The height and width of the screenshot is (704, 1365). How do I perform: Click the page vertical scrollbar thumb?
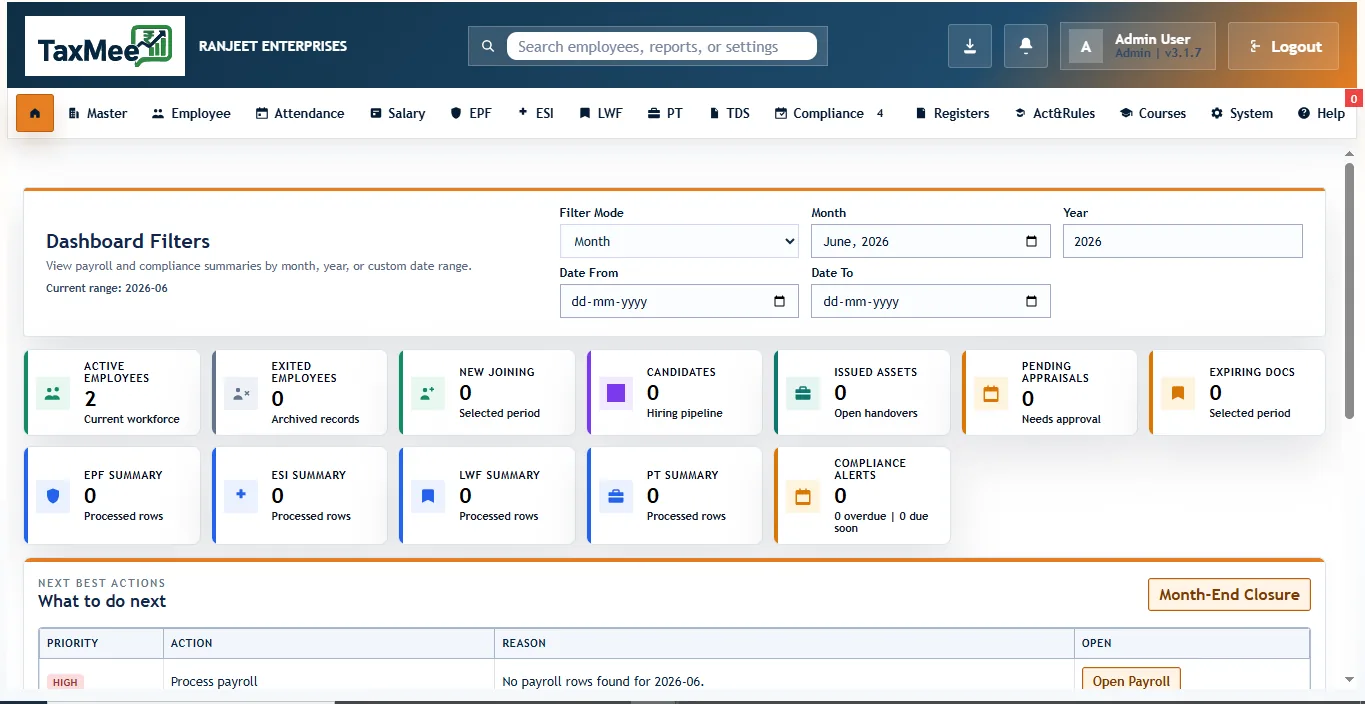[x=1350, y=290]
